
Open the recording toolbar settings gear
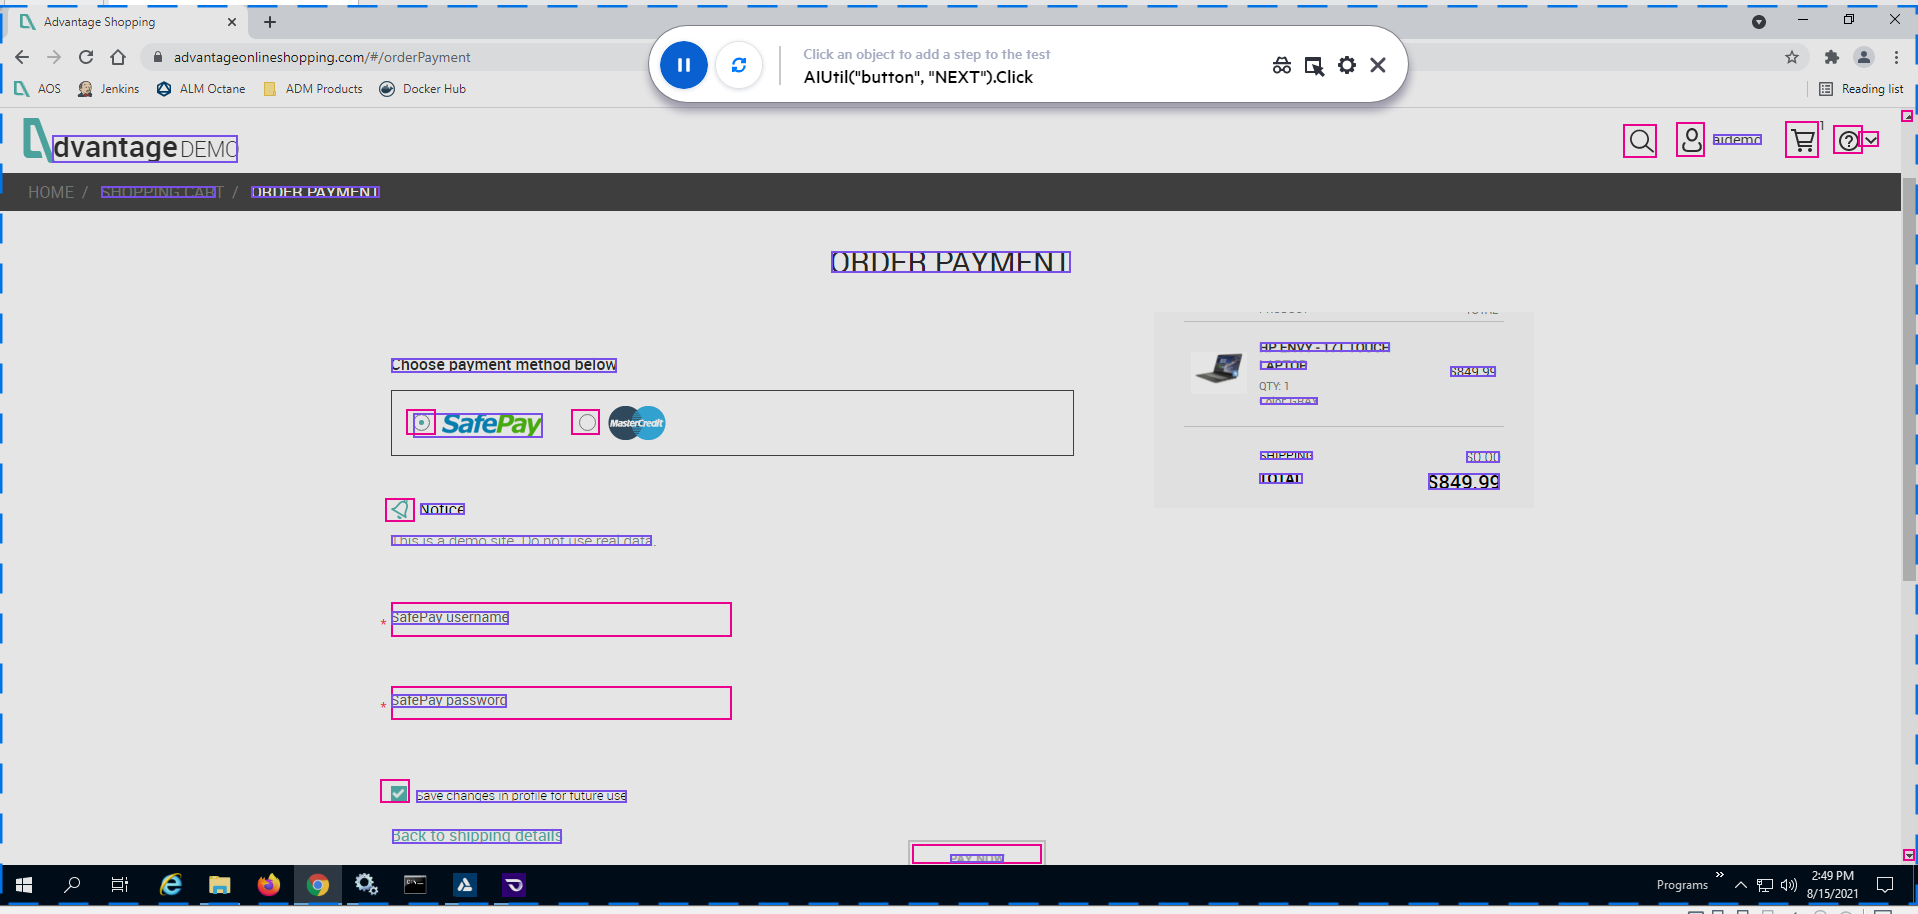pos(1347,65)
